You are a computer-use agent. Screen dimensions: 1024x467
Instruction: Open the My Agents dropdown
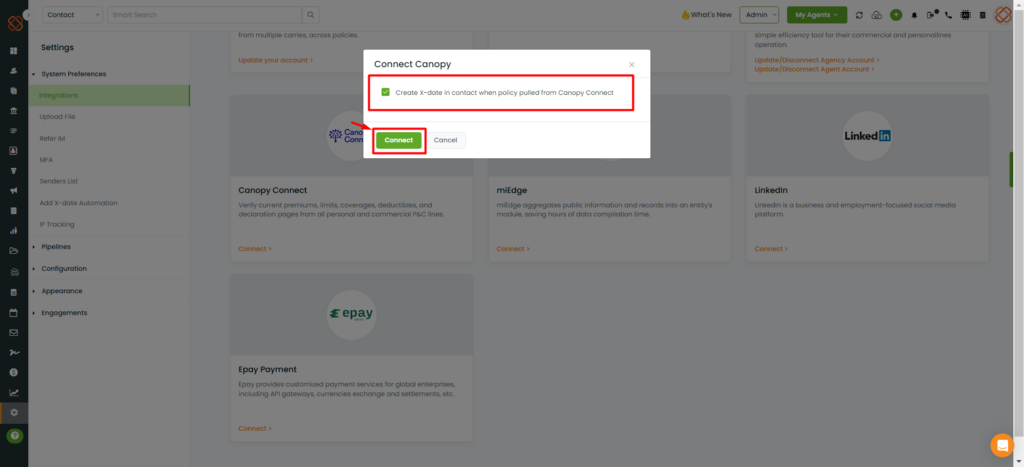tap(816, 15)
